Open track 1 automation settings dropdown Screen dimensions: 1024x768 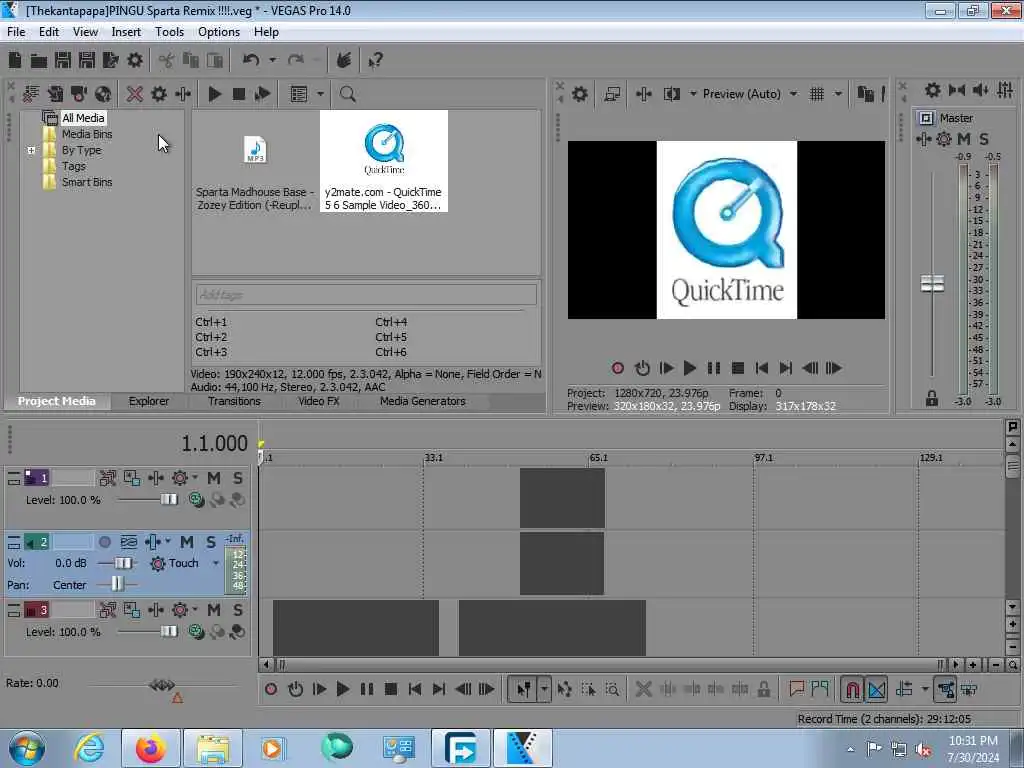pyautogui.click(x=195, y=478)
